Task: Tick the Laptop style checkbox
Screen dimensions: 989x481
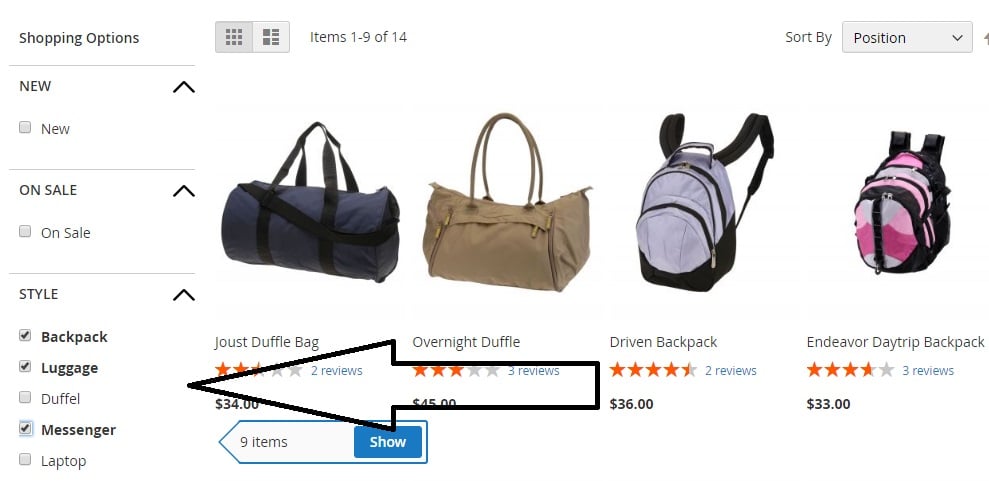Action: 25,460
